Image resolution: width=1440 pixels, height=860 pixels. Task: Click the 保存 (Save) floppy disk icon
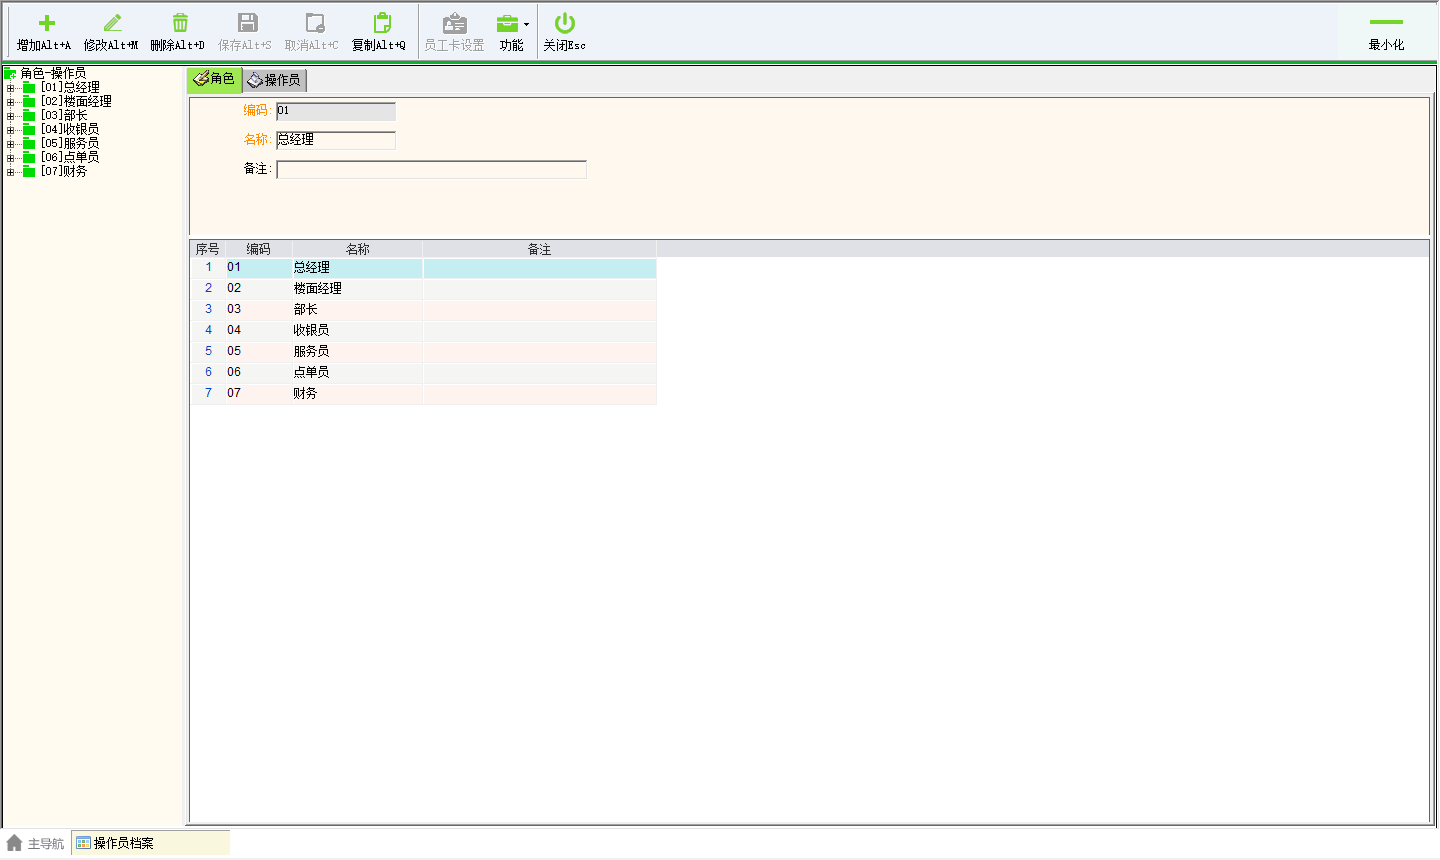tap(248, 23)
